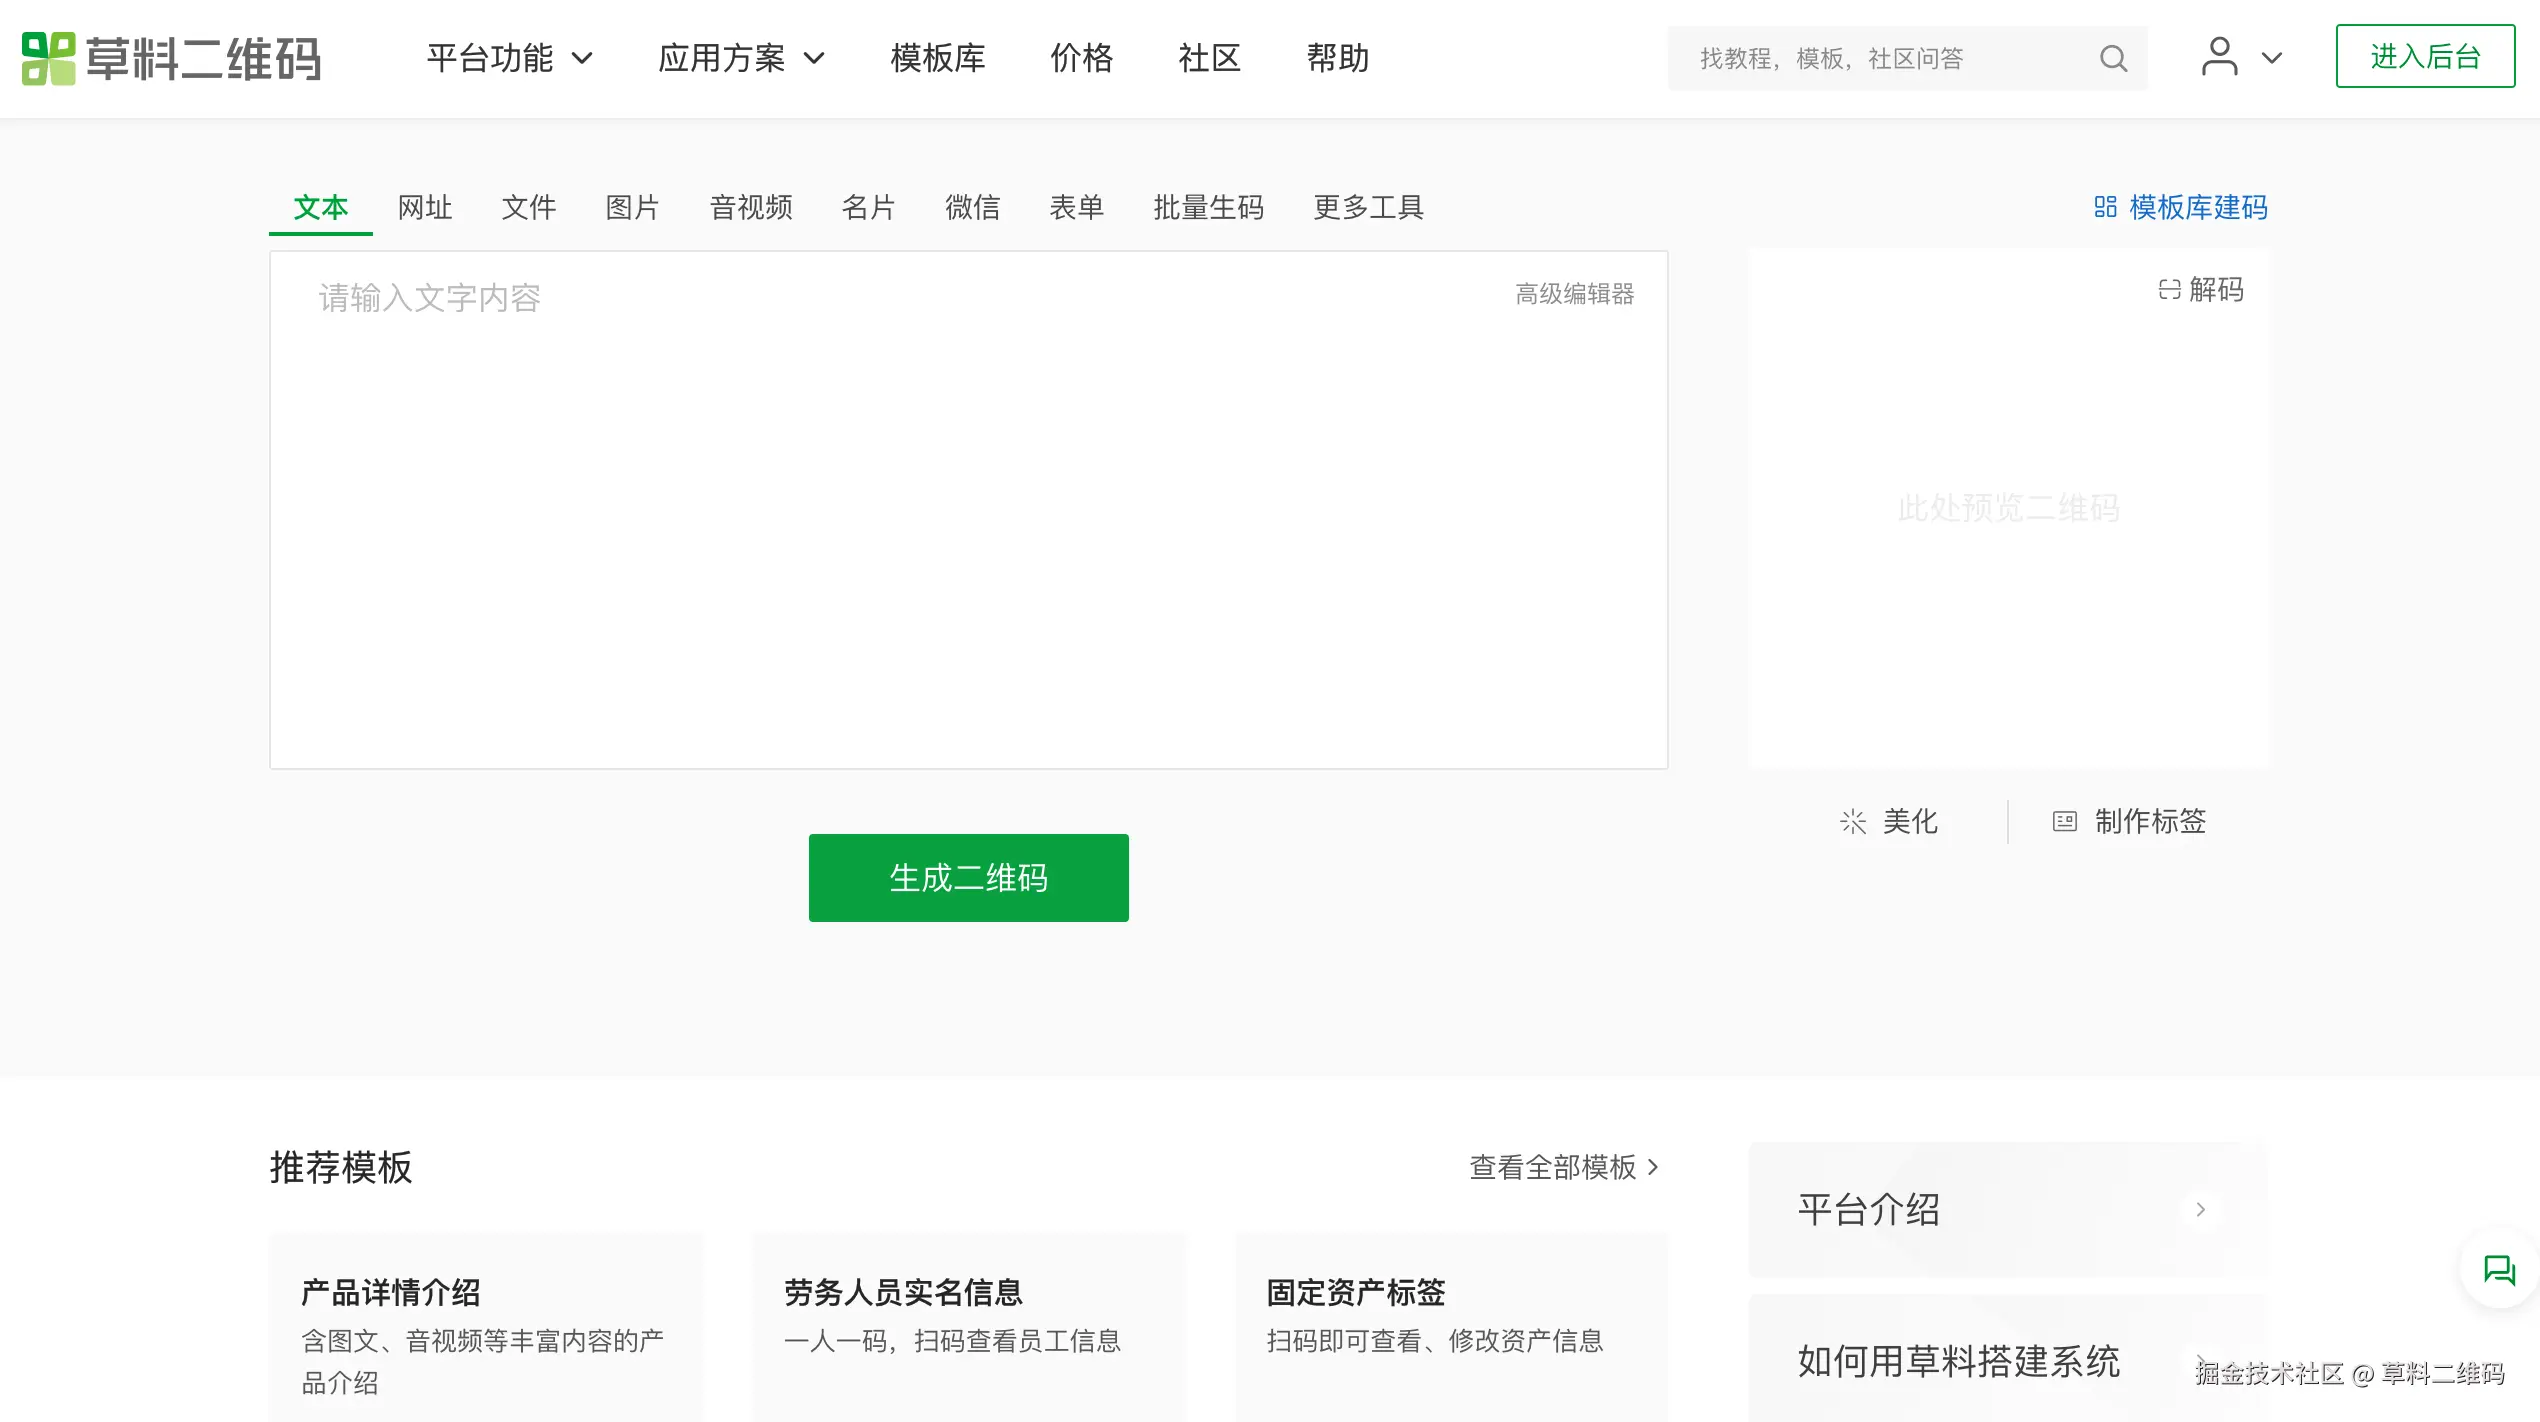This screenshot has height=1422, width=2540.
Task: Click the 解码 scan icon
Action: [2169, 290]
